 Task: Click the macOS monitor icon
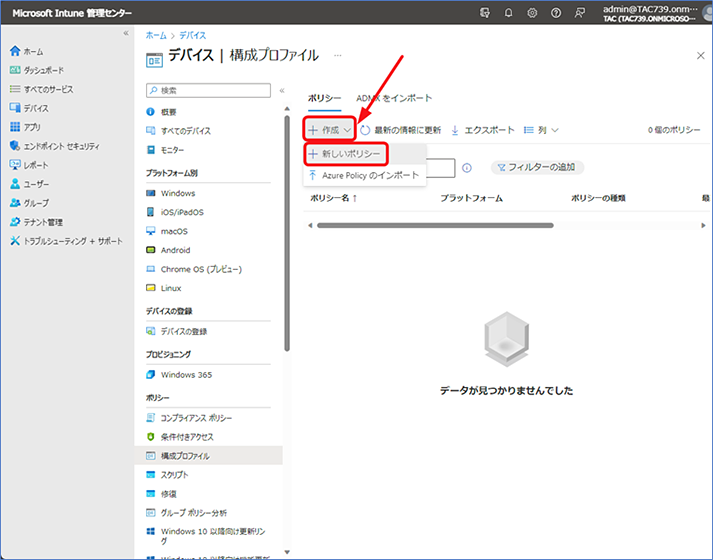151,231
